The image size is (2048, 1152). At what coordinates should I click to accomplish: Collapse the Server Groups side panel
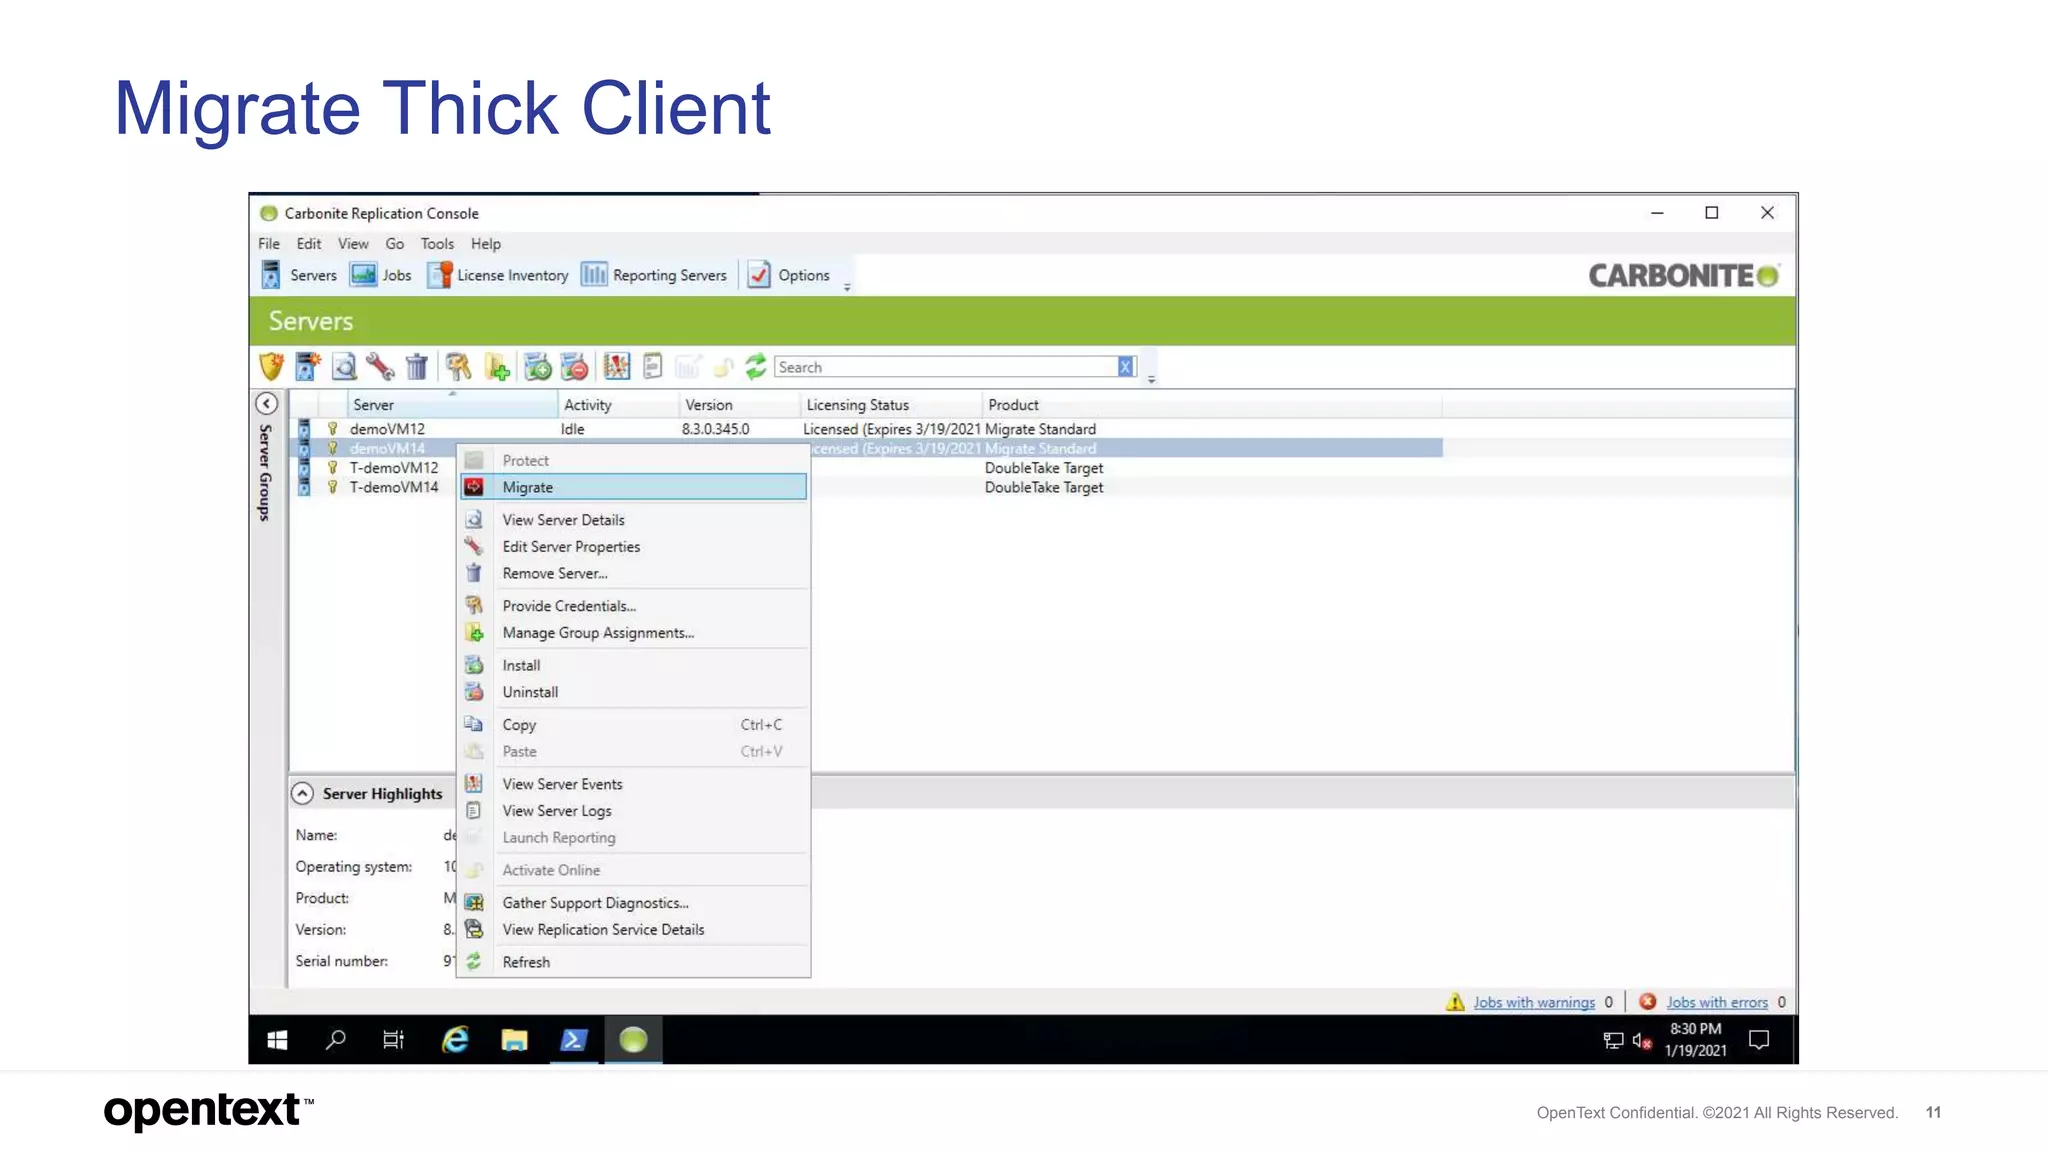point(267,404)
